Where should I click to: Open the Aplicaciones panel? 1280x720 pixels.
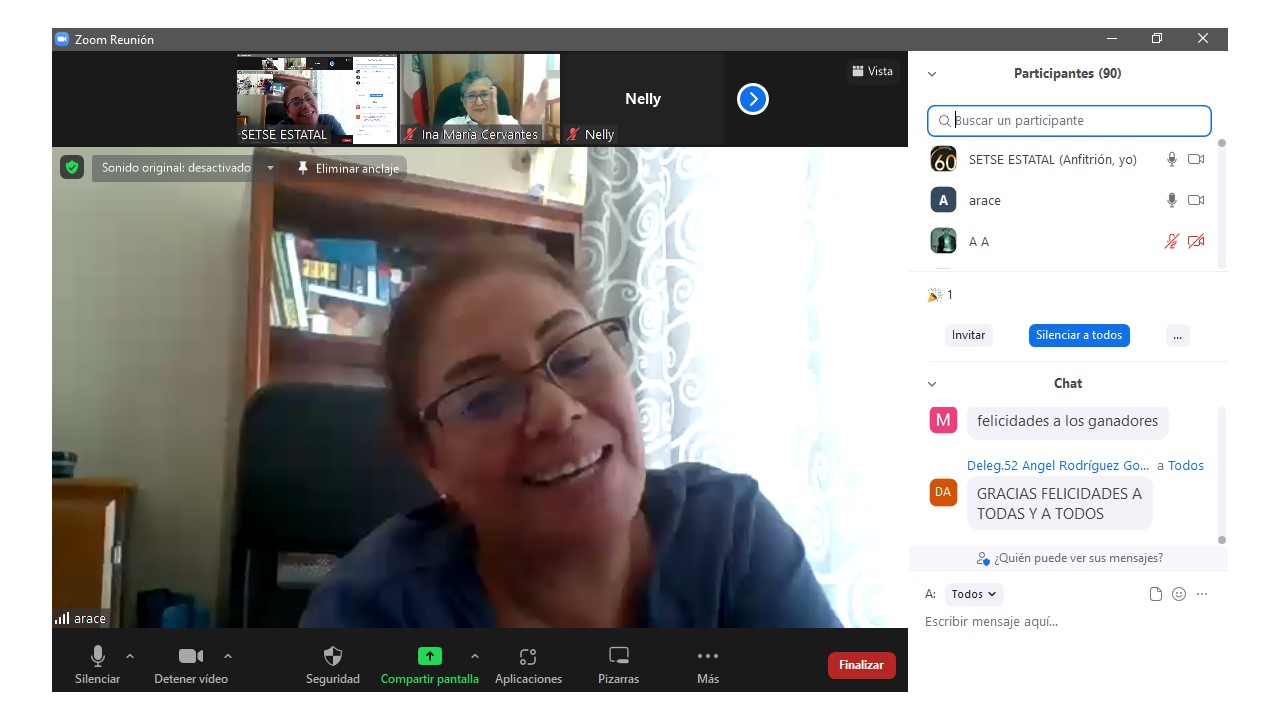(528, 665)
